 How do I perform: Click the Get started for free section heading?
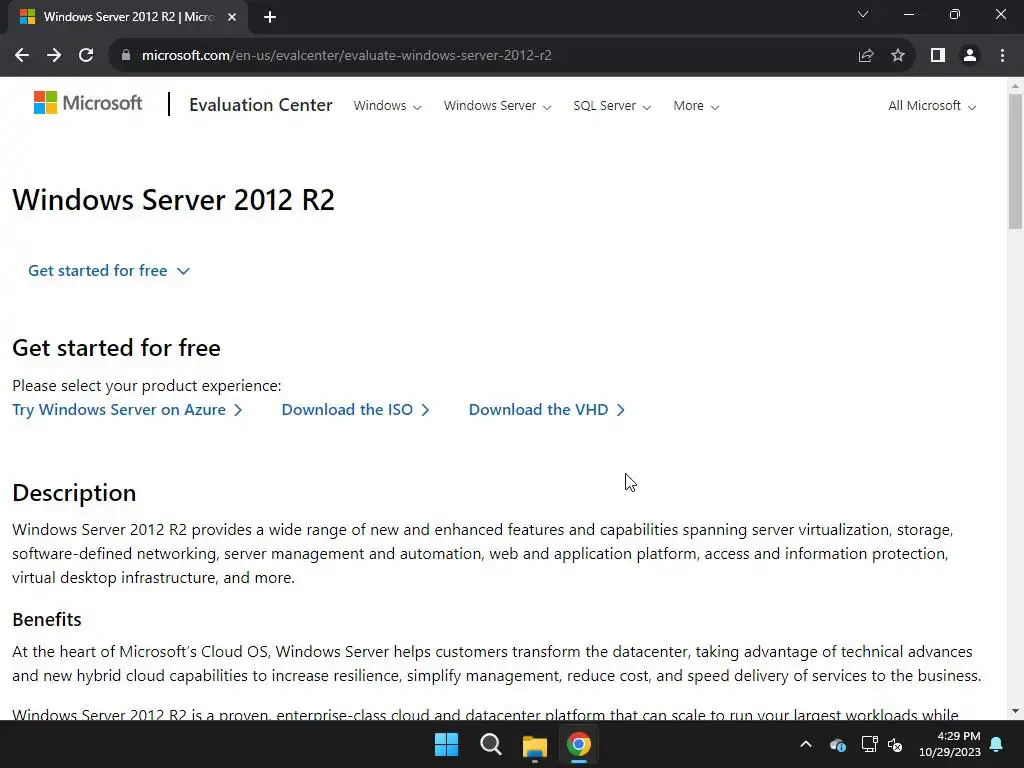click(x=116, y=348)
